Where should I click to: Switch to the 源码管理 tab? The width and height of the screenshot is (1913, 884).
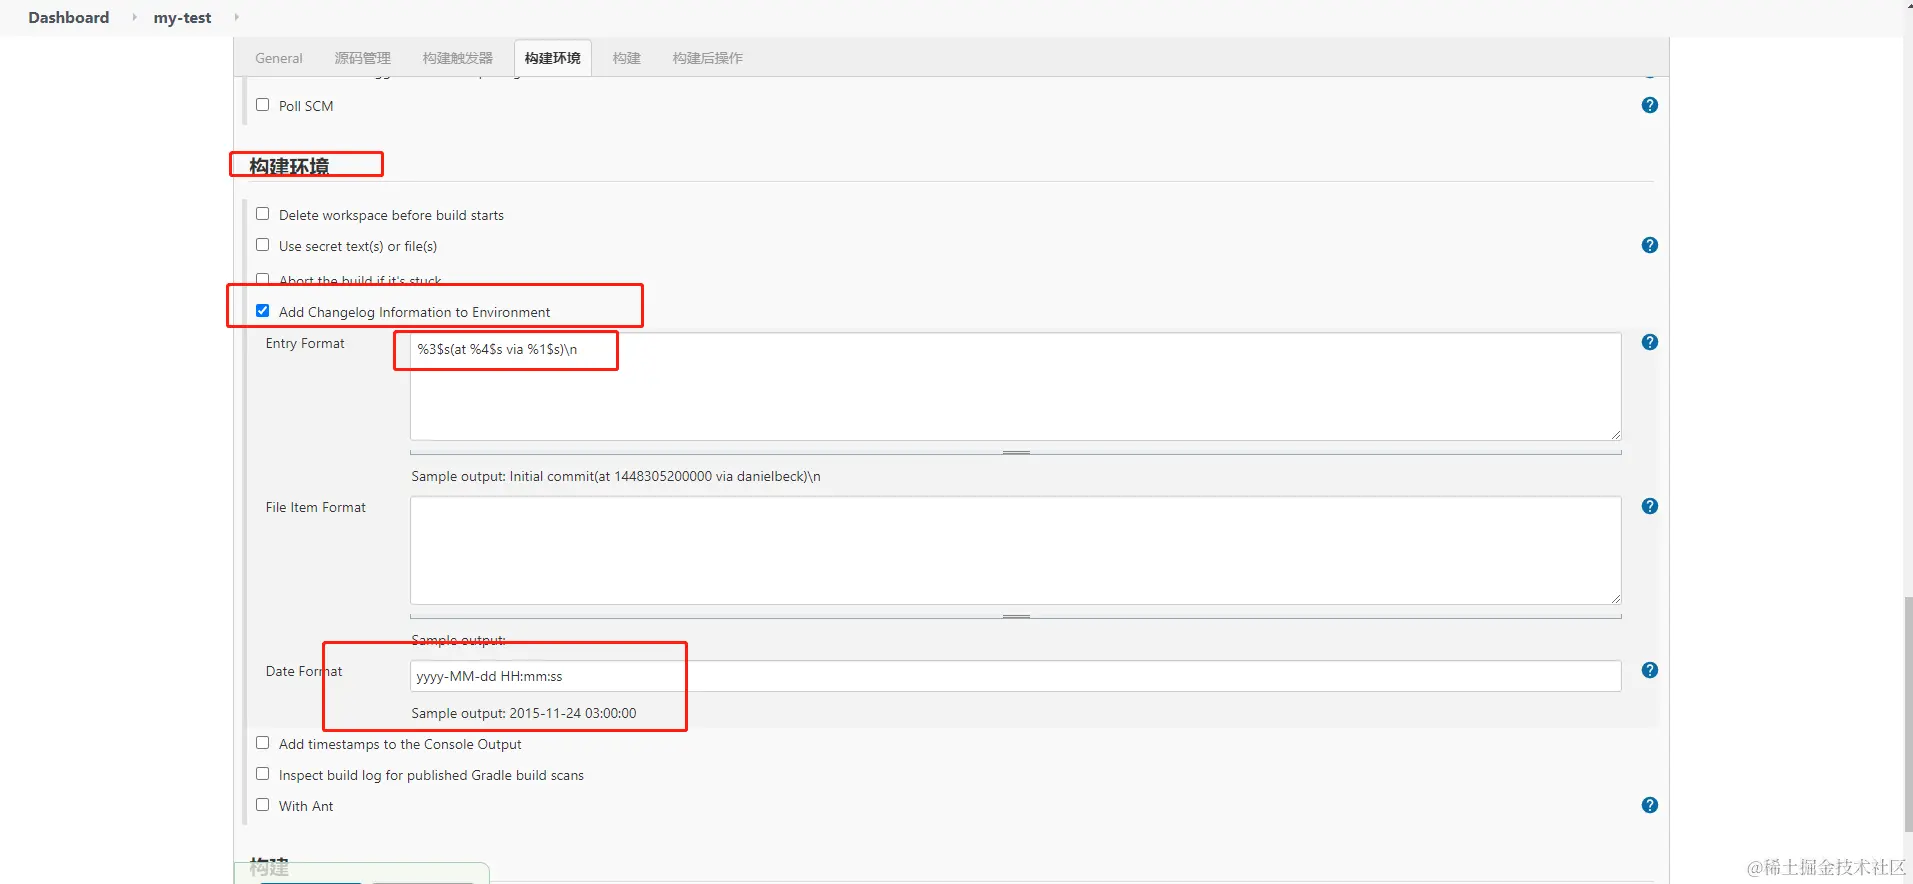pos(362,58)
